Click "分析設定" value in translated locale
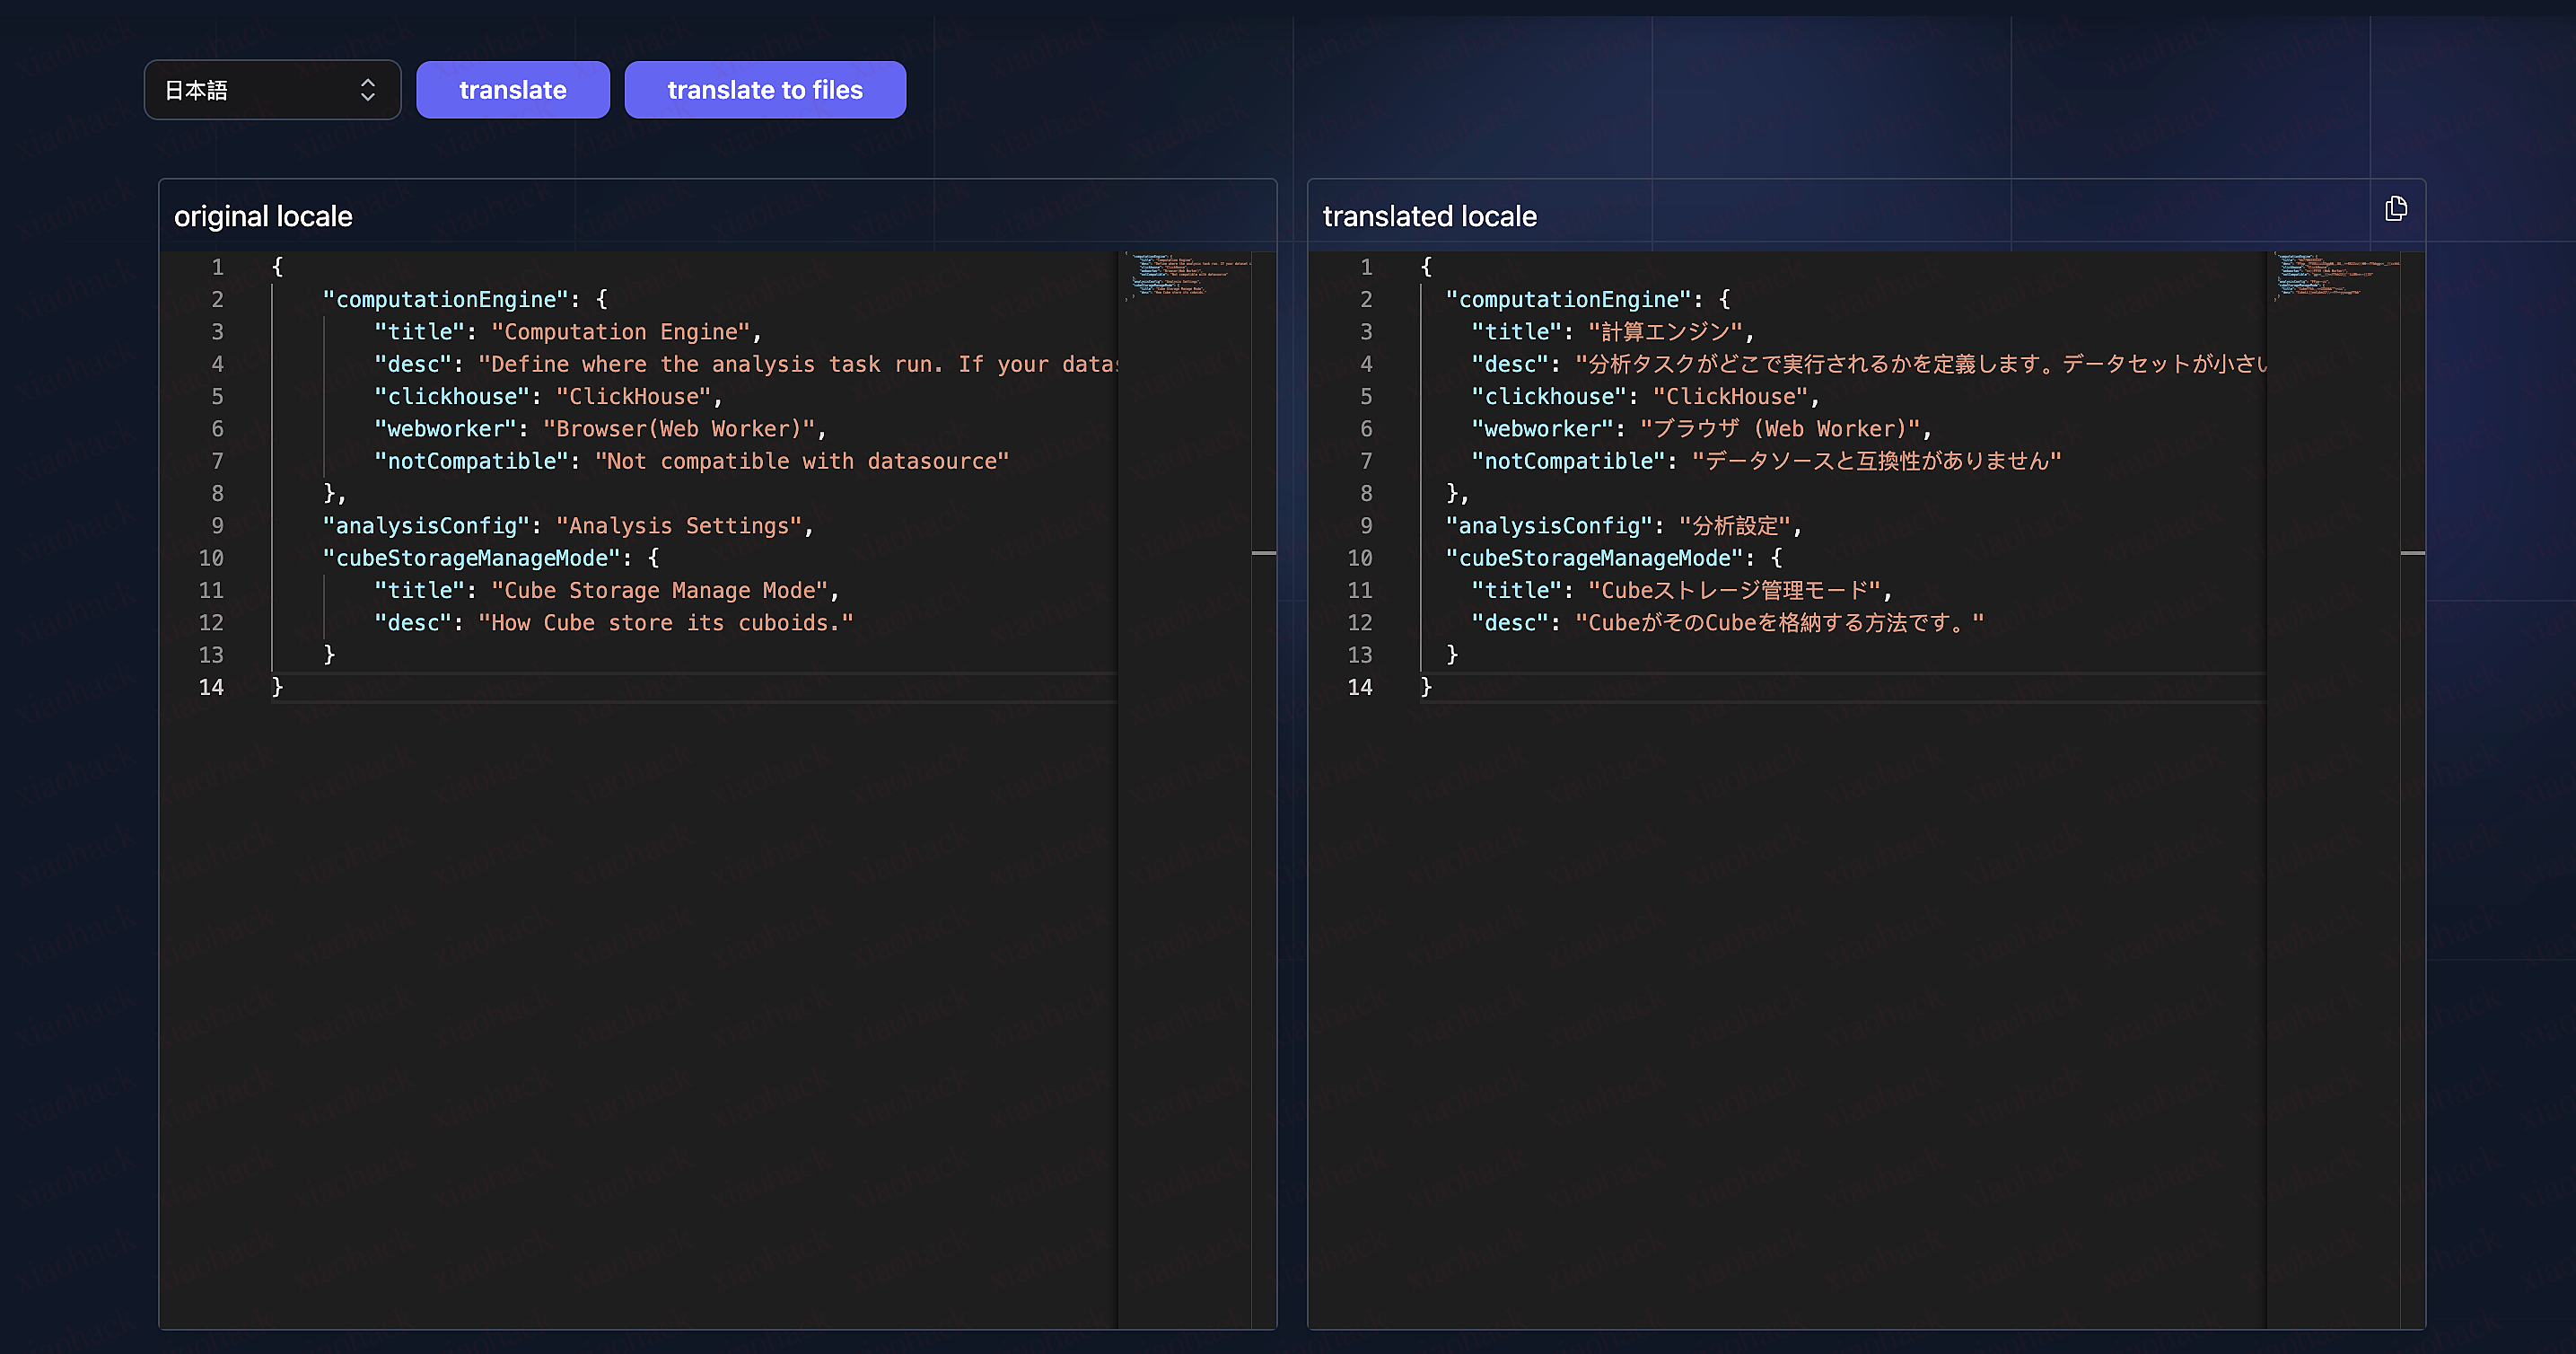Screen dimensions: 2576x1354 coord(1735,526)
